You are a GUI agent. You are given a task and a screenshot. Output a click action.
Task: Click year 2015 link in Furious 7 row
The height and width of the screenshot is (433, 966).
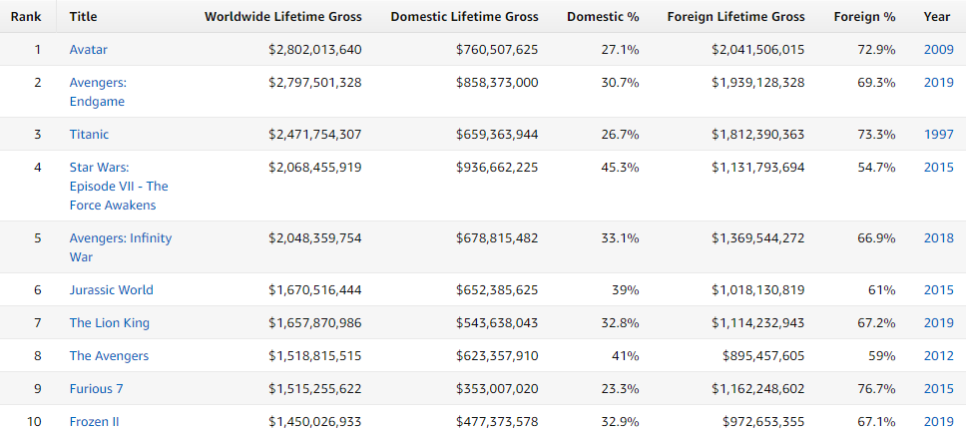click(x=938, y=389)
